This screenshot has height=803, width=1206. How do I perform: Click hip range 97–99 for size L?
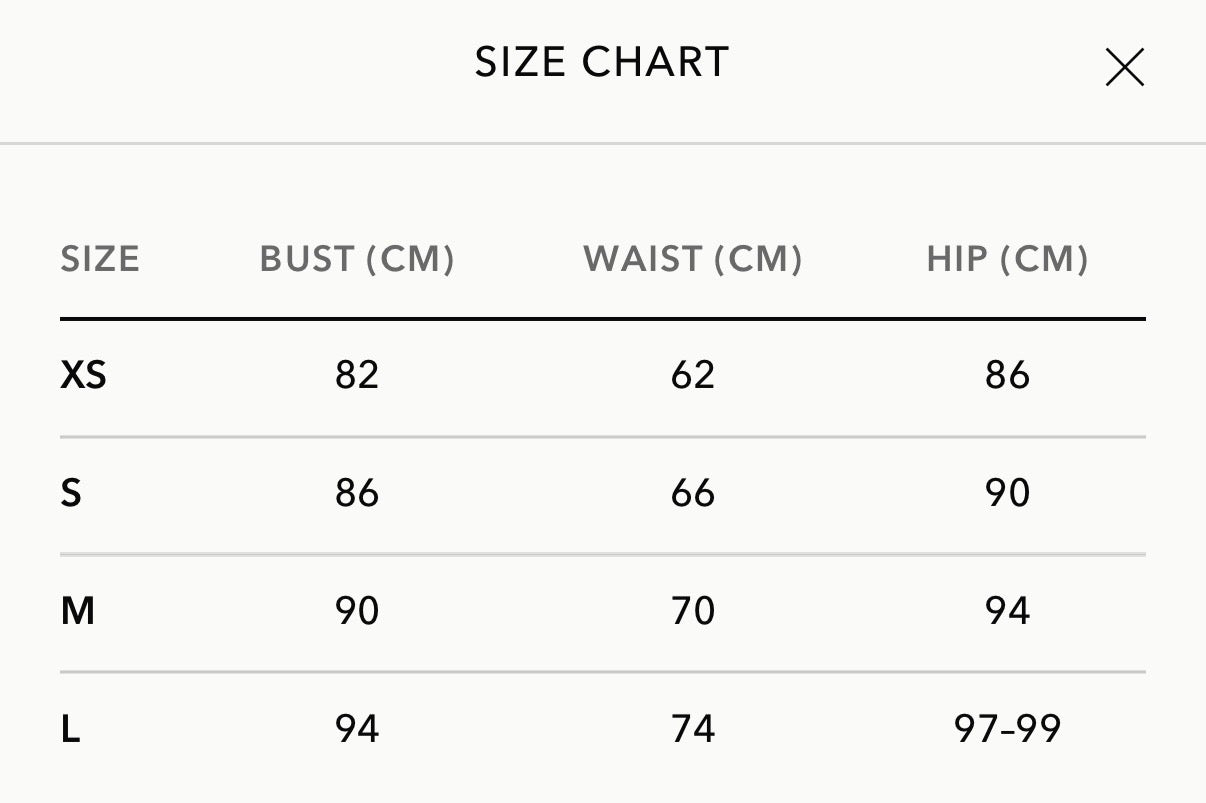[x=1007, y=729]
